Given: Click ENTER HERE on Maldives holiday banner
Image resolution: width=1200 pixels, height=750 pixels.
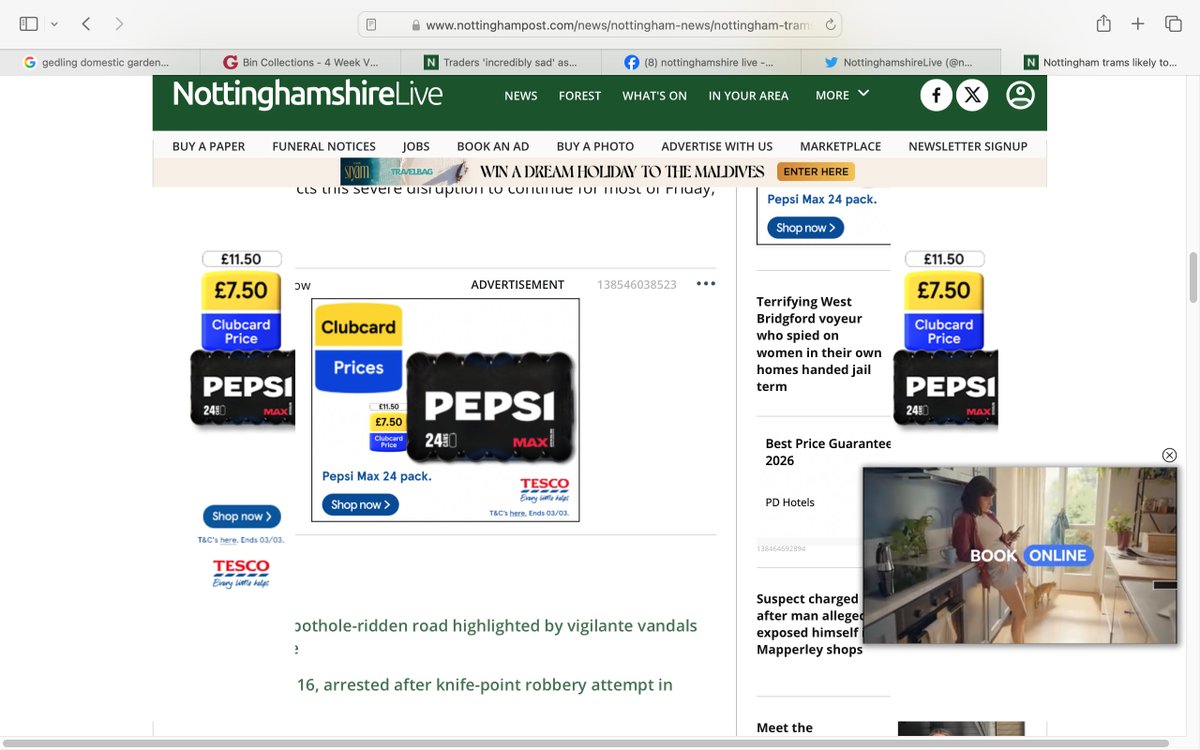Looking at the screenshot, I should 815,172.
